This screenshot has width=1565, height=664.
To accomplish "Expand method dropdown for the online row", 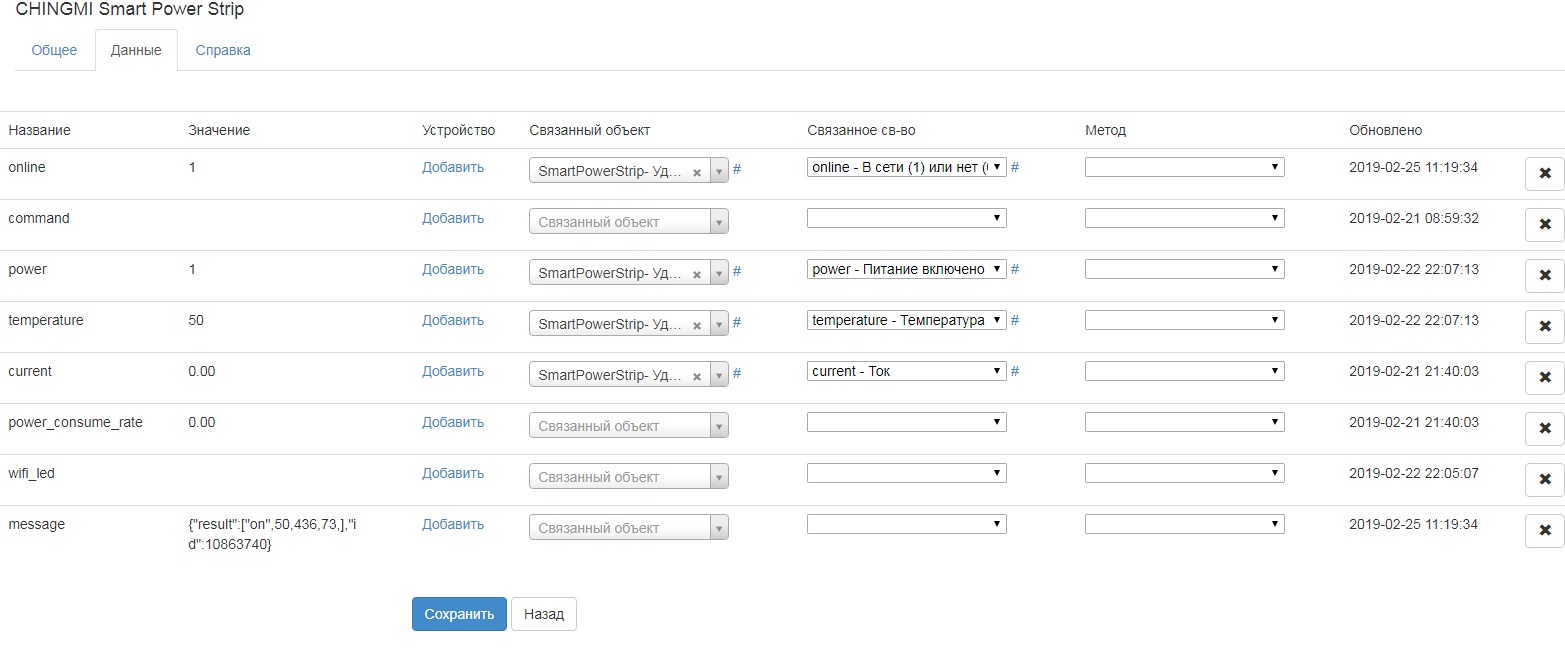I will (1184, 167).
